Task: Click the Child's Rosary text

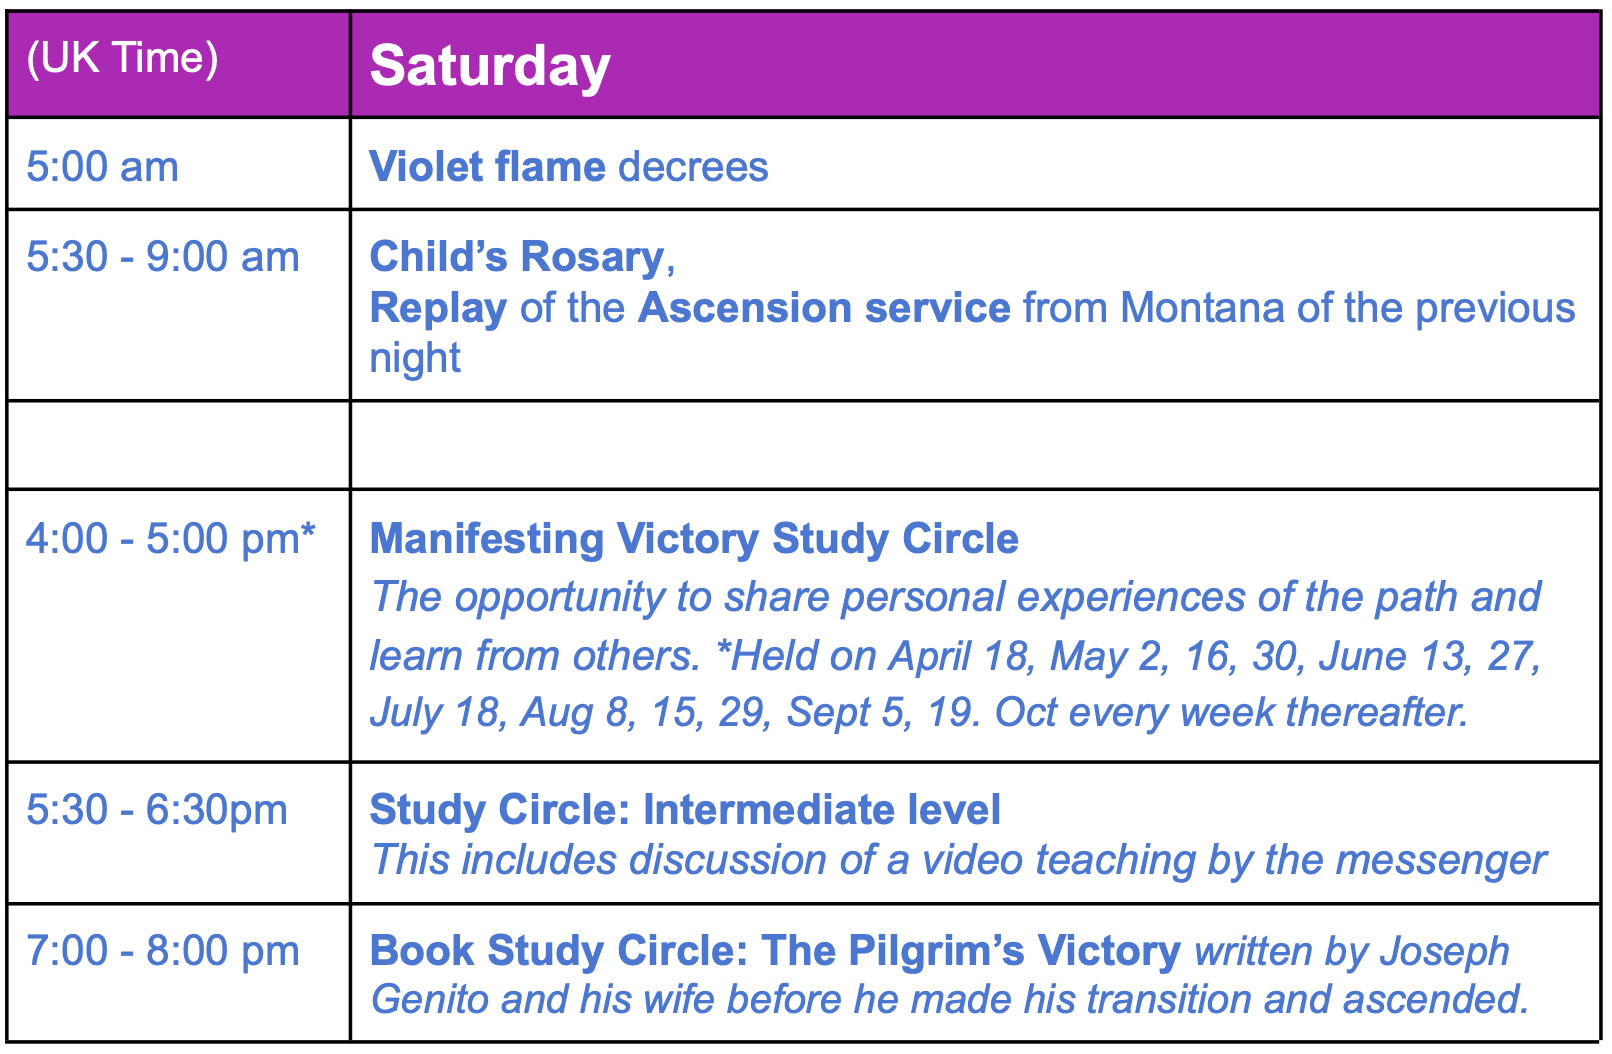Action: [517, 257]
